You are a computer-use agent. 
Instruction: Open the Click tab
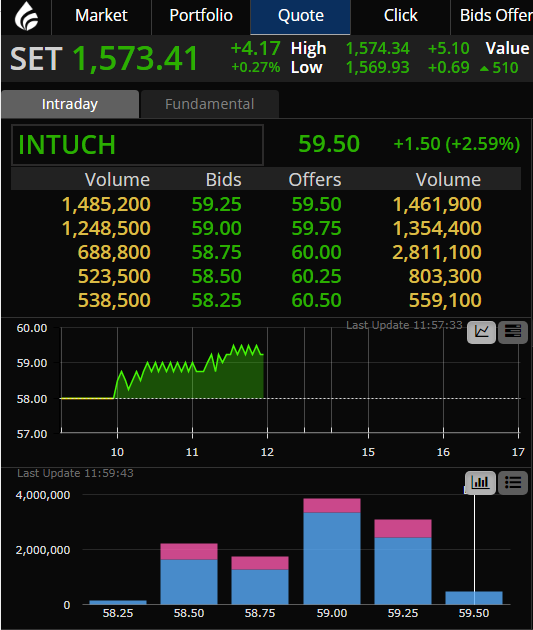pyautogui.click(x=400, y=16)
